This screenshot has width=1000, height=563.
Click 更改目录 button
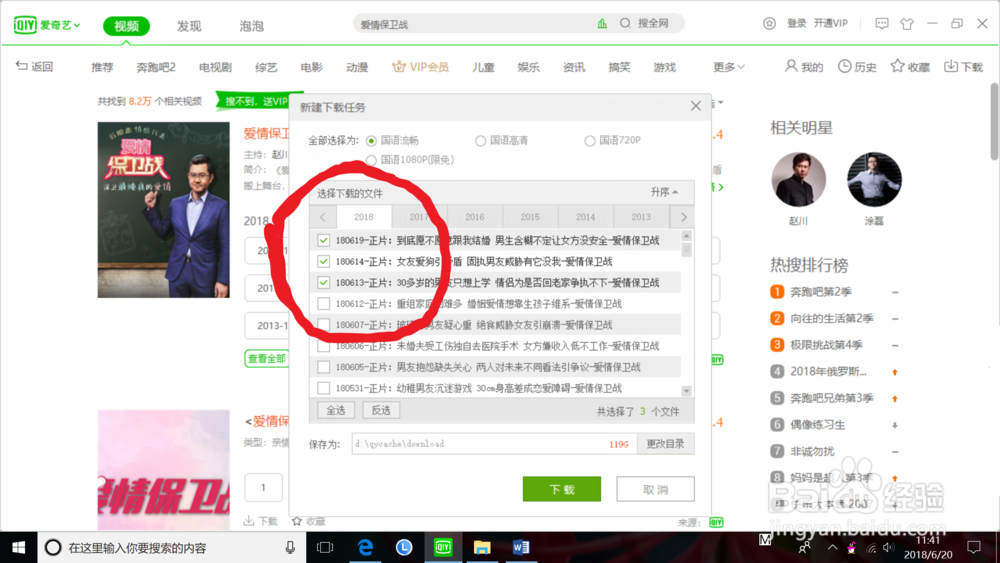point(665,444)
